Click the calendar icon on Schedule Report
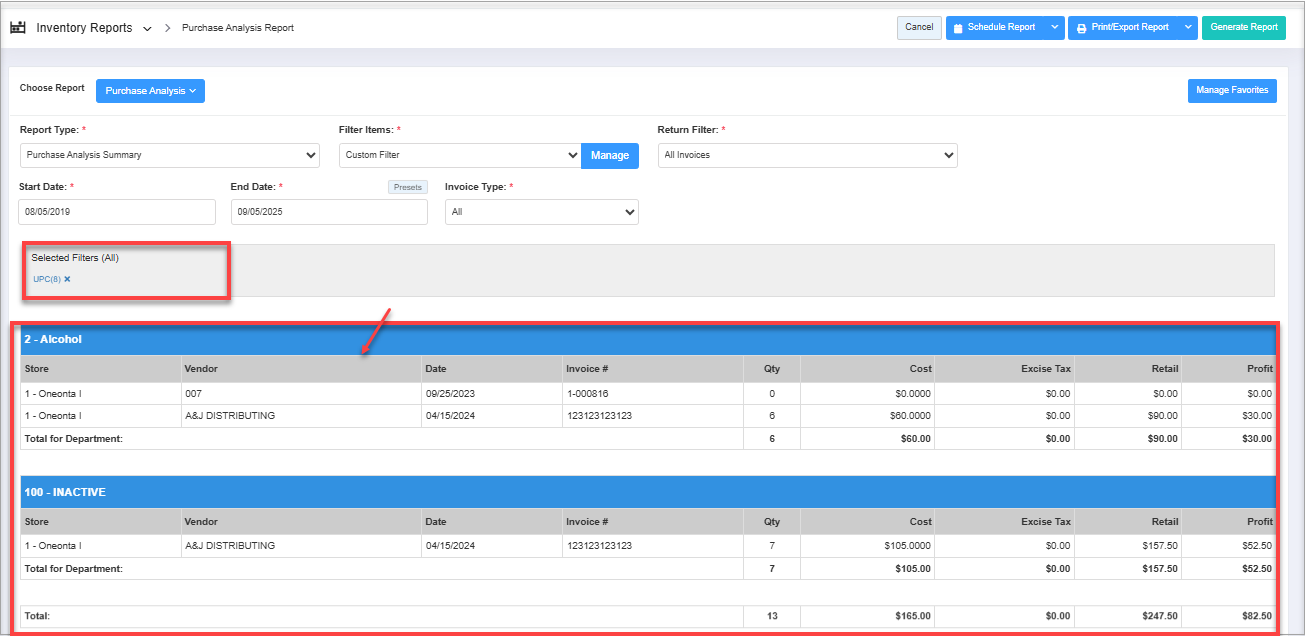Viewport: 1305px width, 636px height. (958, 28)
